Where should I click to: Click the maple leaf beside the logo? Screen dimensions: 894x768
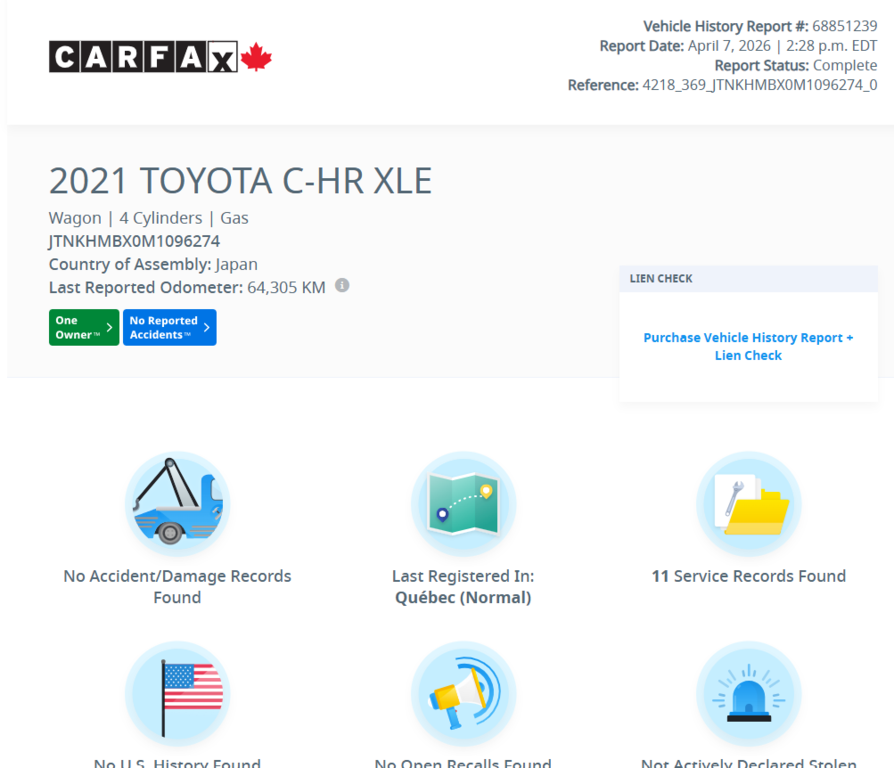click(x=255, y=56)
